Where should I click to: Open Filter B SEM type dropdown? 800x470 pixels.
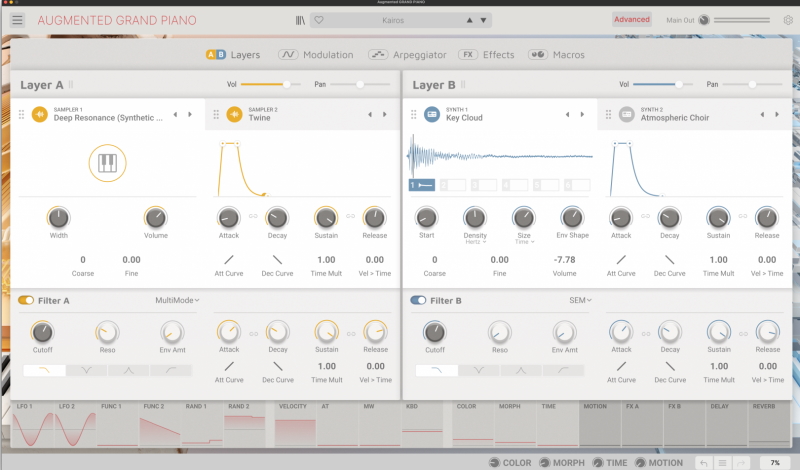click(x=580, y=300)
